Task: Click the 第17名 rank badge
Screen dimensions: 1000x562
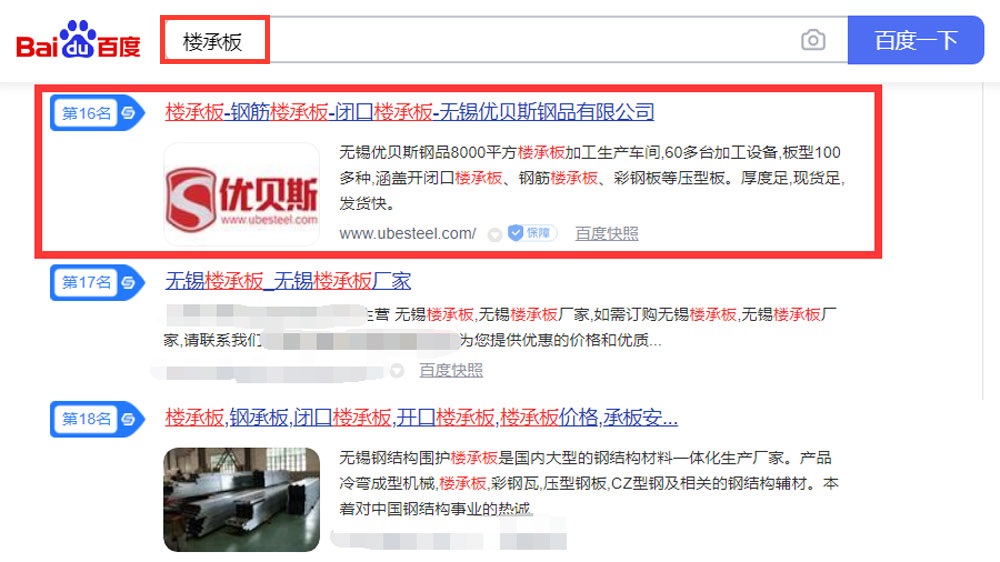Action: click(97, 282)
